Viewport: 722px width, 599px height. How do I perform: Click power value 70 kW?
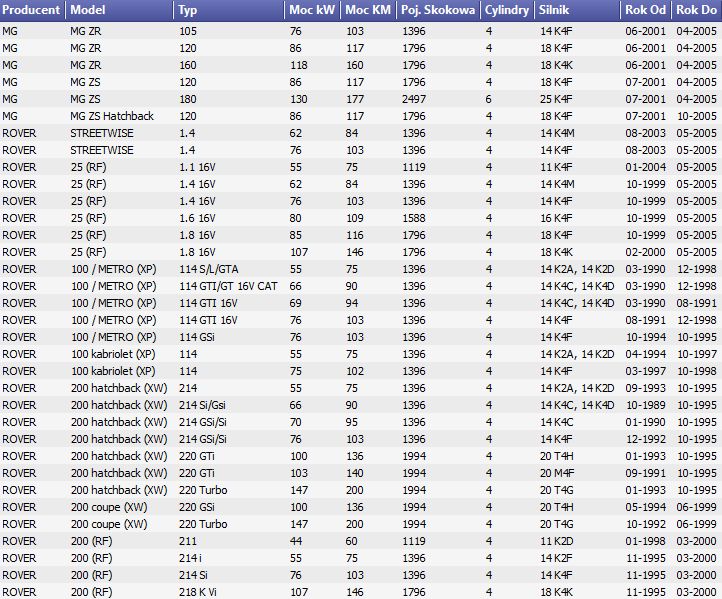click(296, 423)
